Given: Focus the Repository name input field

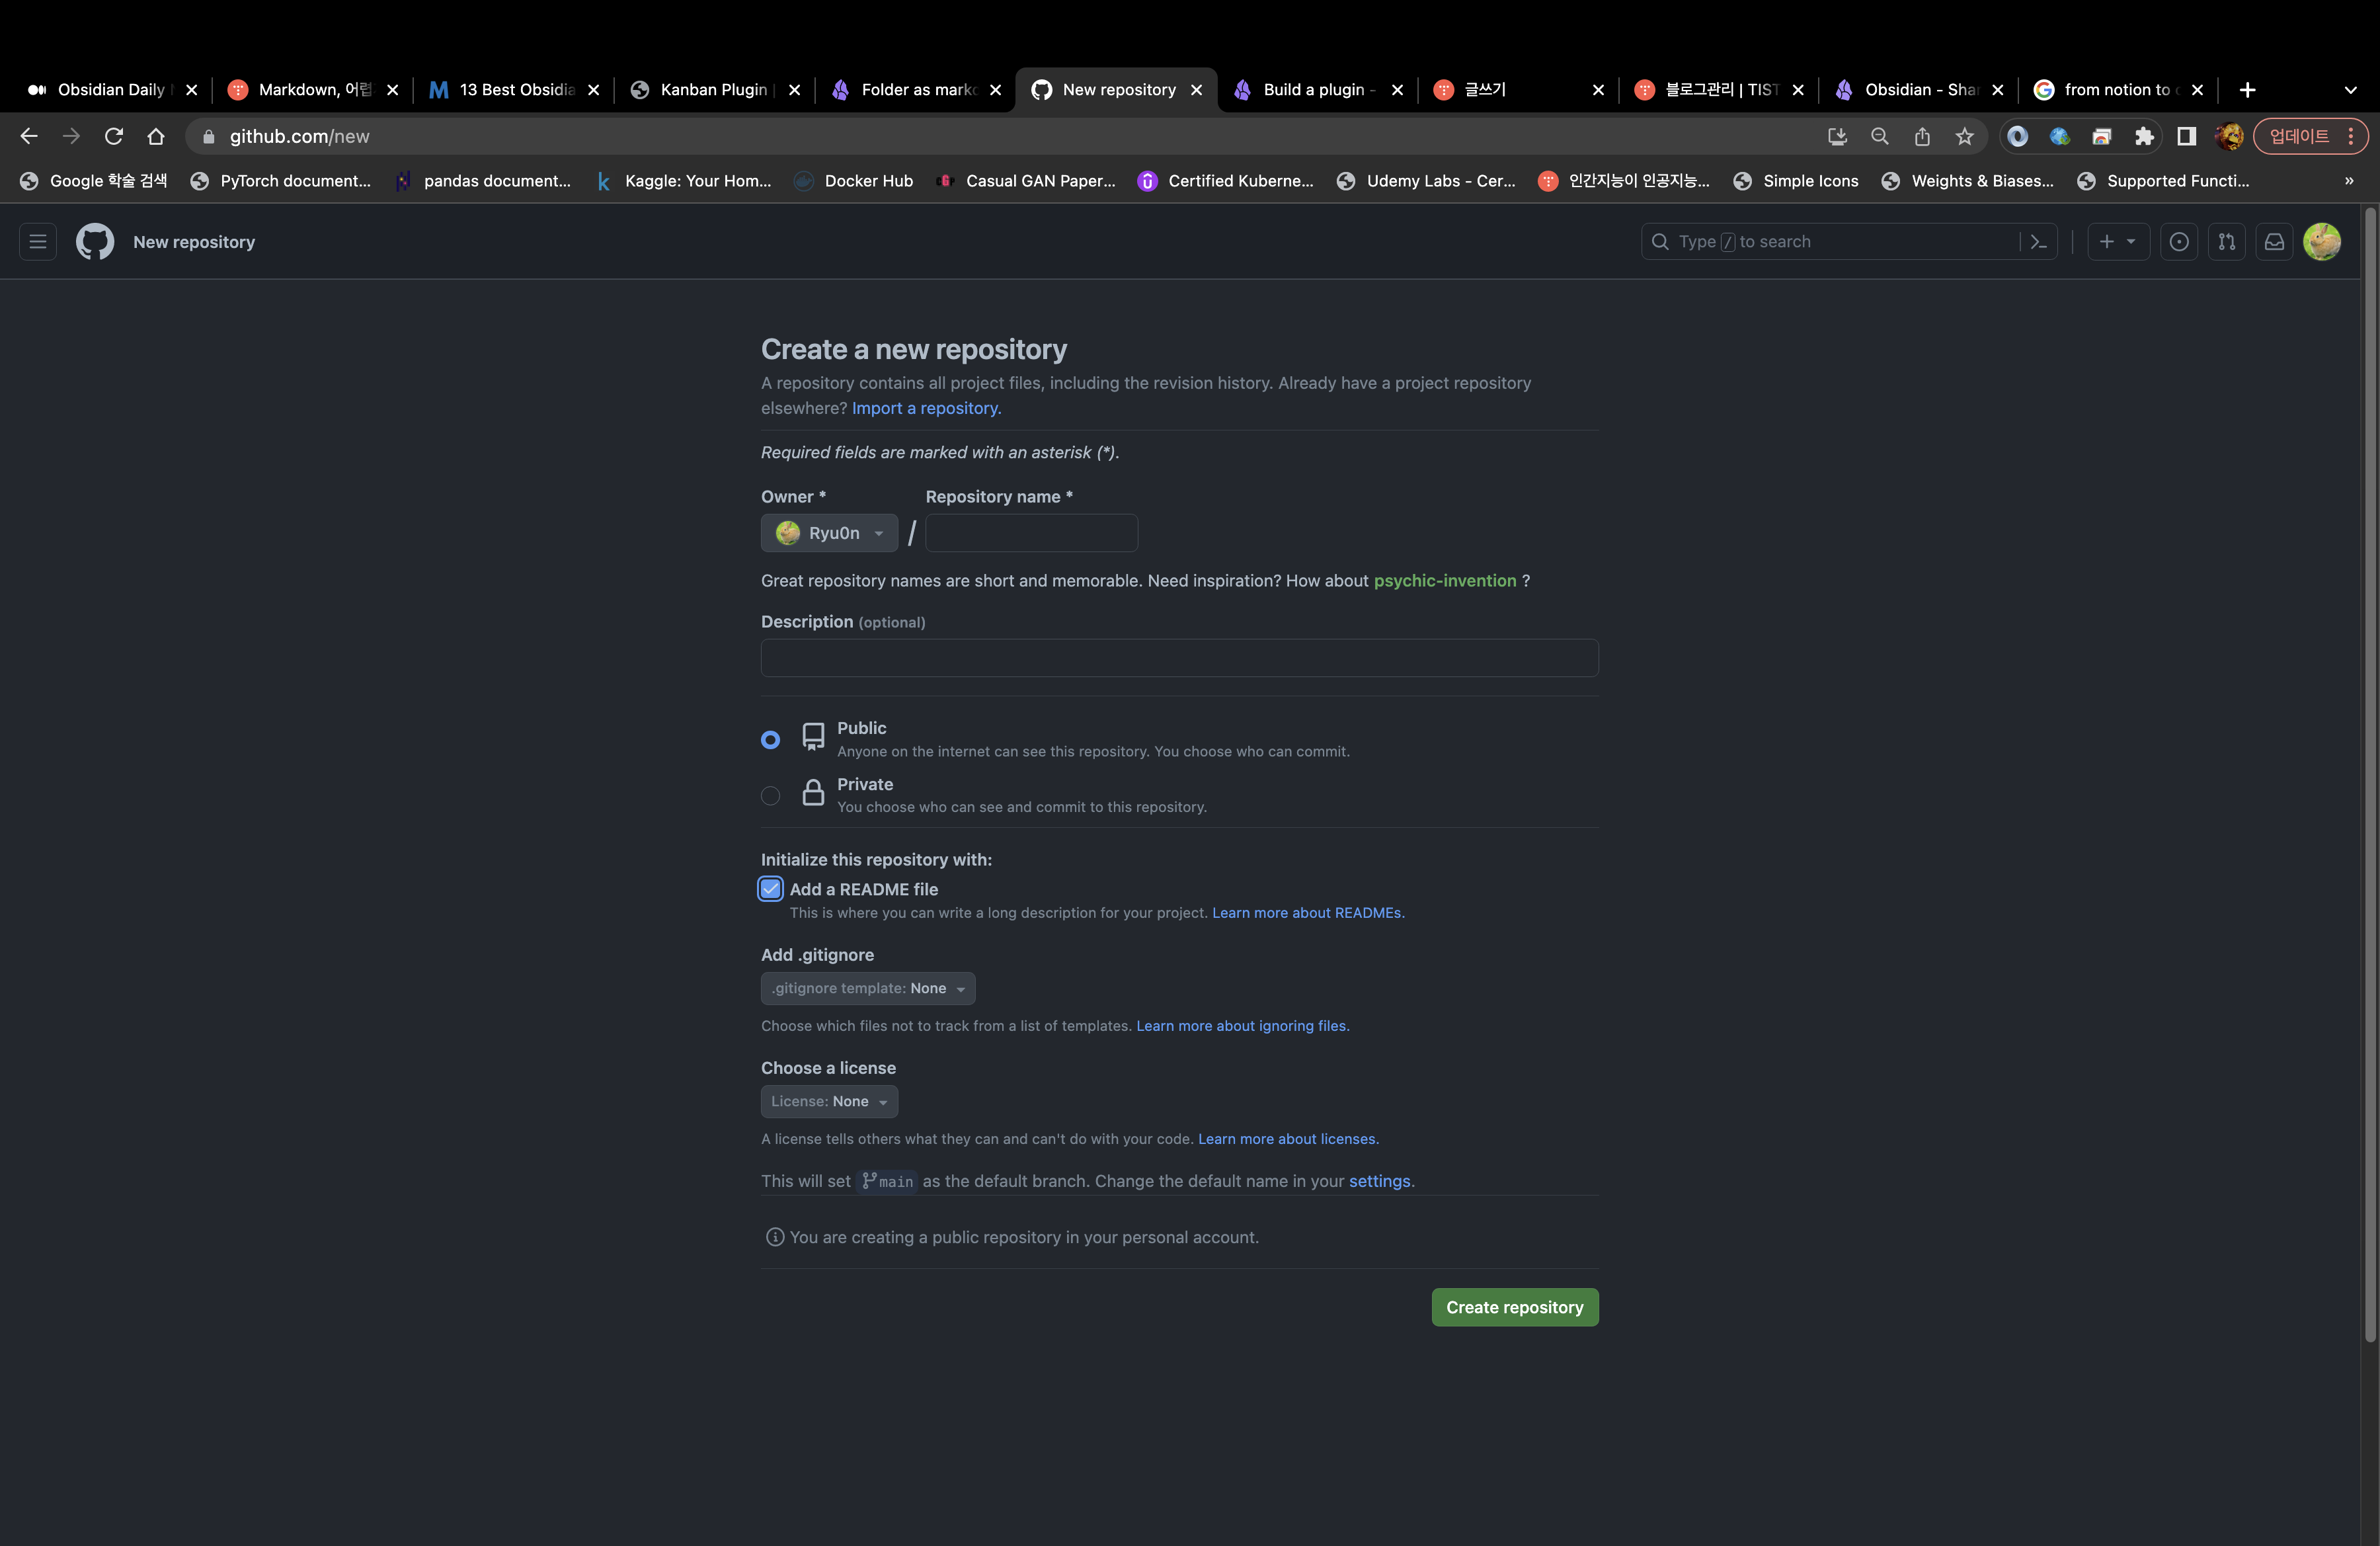Looking at the screenshot, I should click(1031, 533).
